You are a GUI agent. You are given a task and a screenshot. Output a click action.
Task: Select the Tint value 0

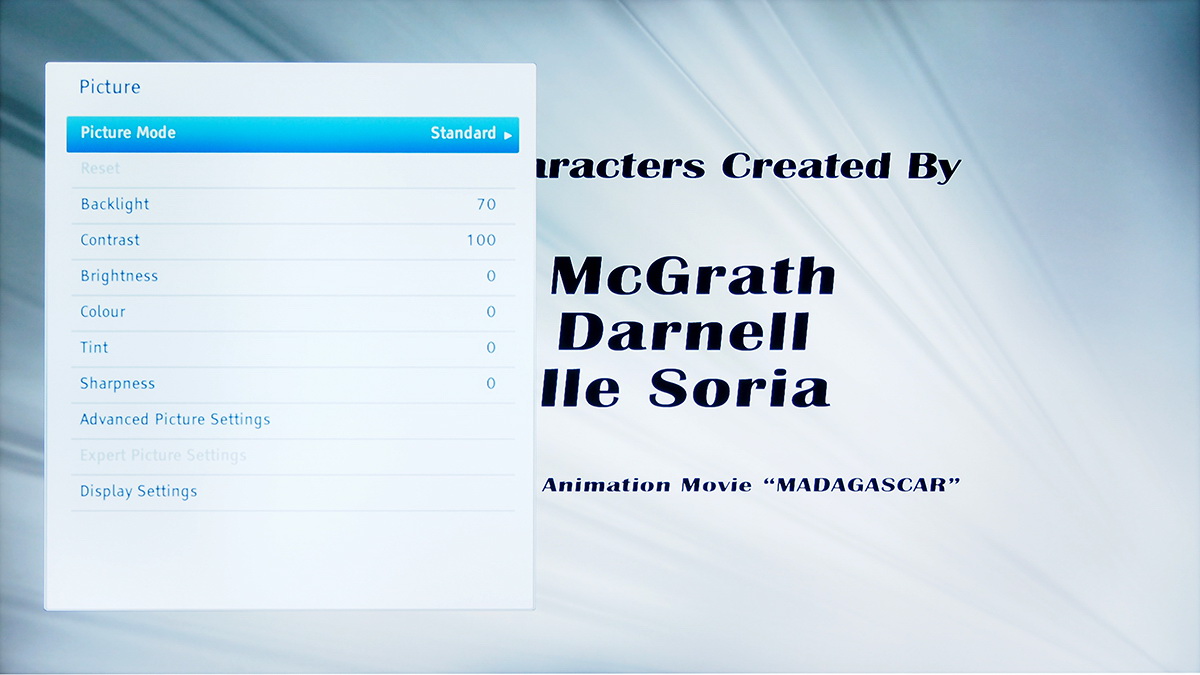[x=491, y=348]
